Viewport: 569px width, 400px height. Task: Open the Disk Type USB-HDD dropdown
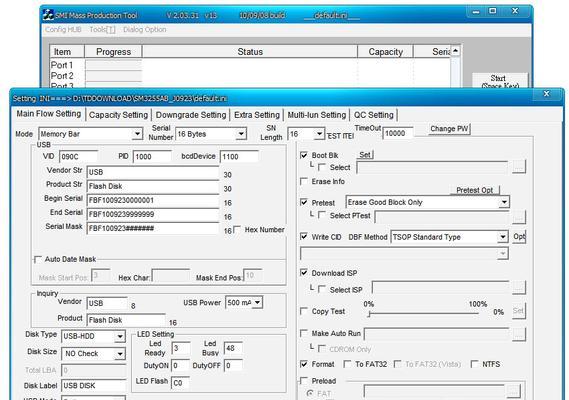pos(120,336)
